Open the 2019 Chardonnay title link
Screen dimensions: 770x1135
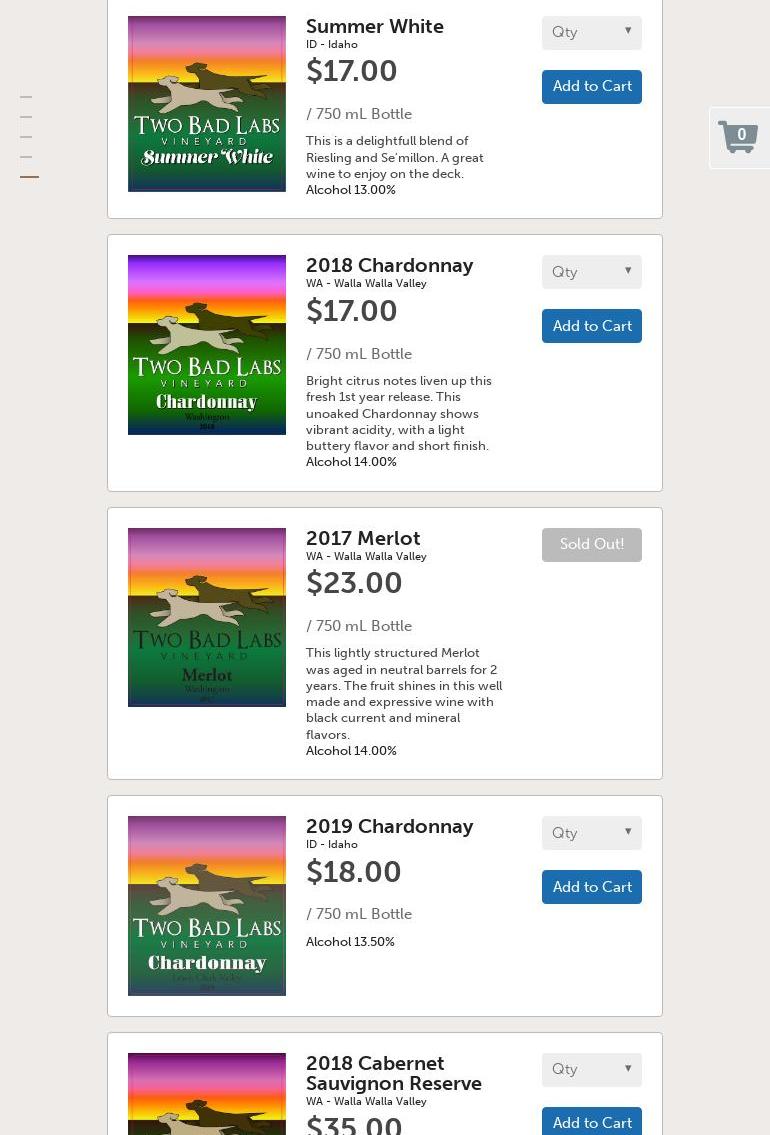(x=389, y=827)
